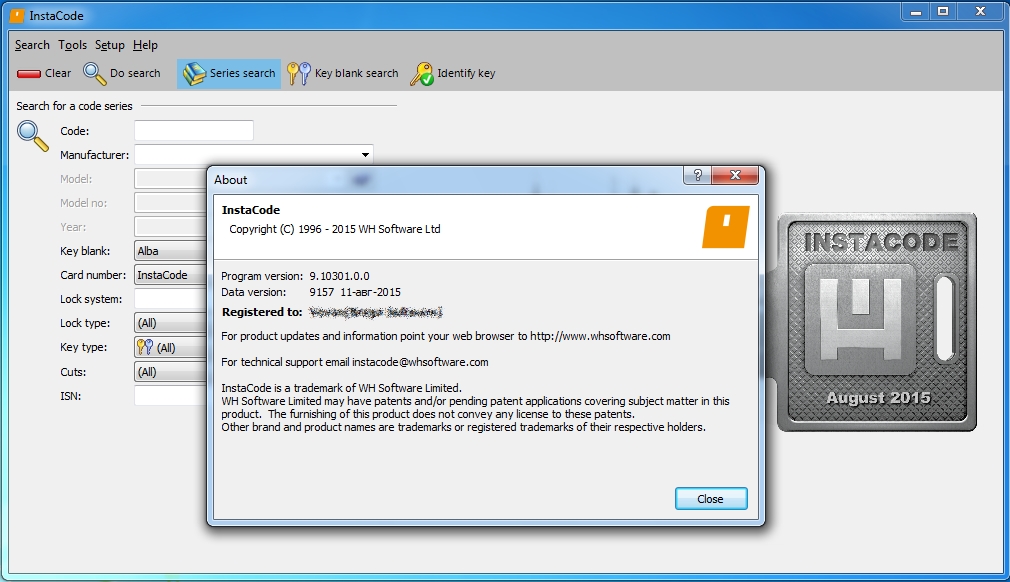Close the InstaCode main window
Viewport: 1010px width, 582px height.
981,12
